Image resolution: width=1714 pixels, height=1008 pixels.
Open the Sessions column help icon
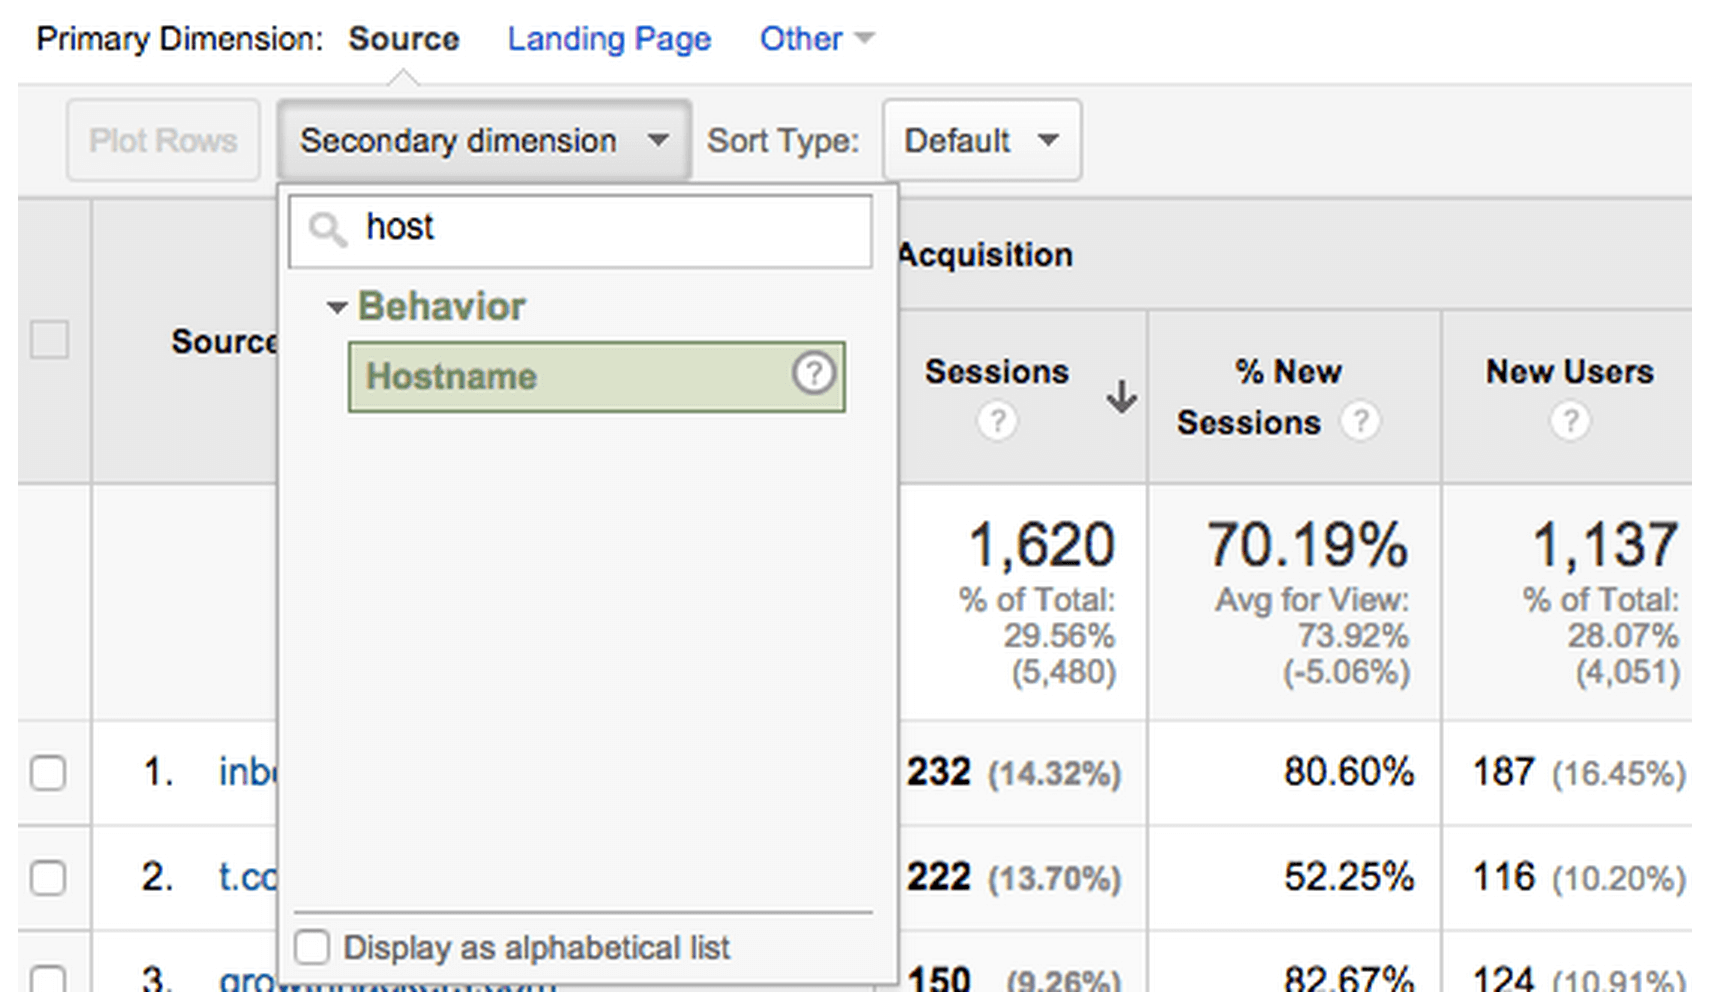(x=996, y=421)
